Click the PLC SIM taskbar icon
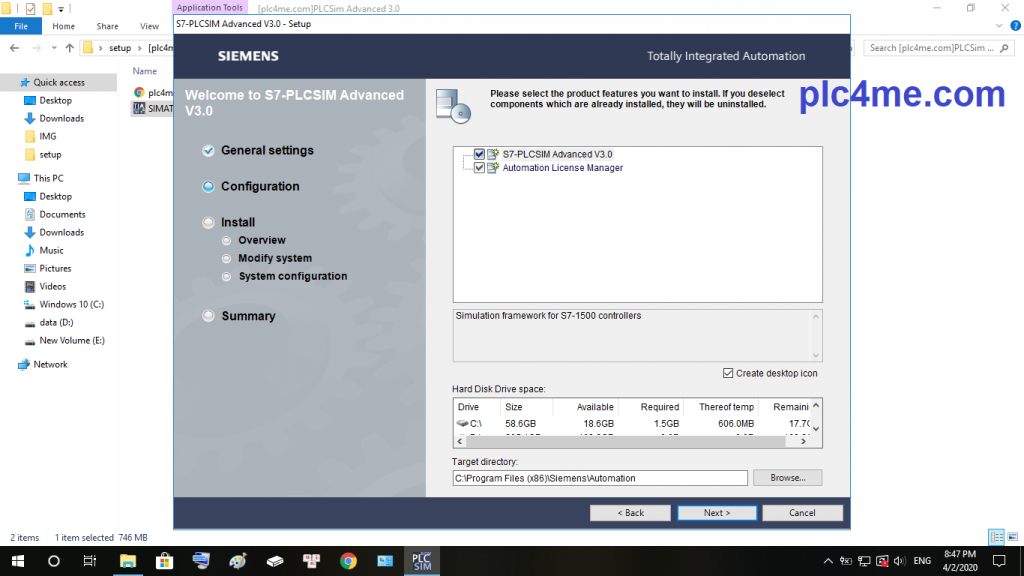1024x576 pixels. point(421,560)
